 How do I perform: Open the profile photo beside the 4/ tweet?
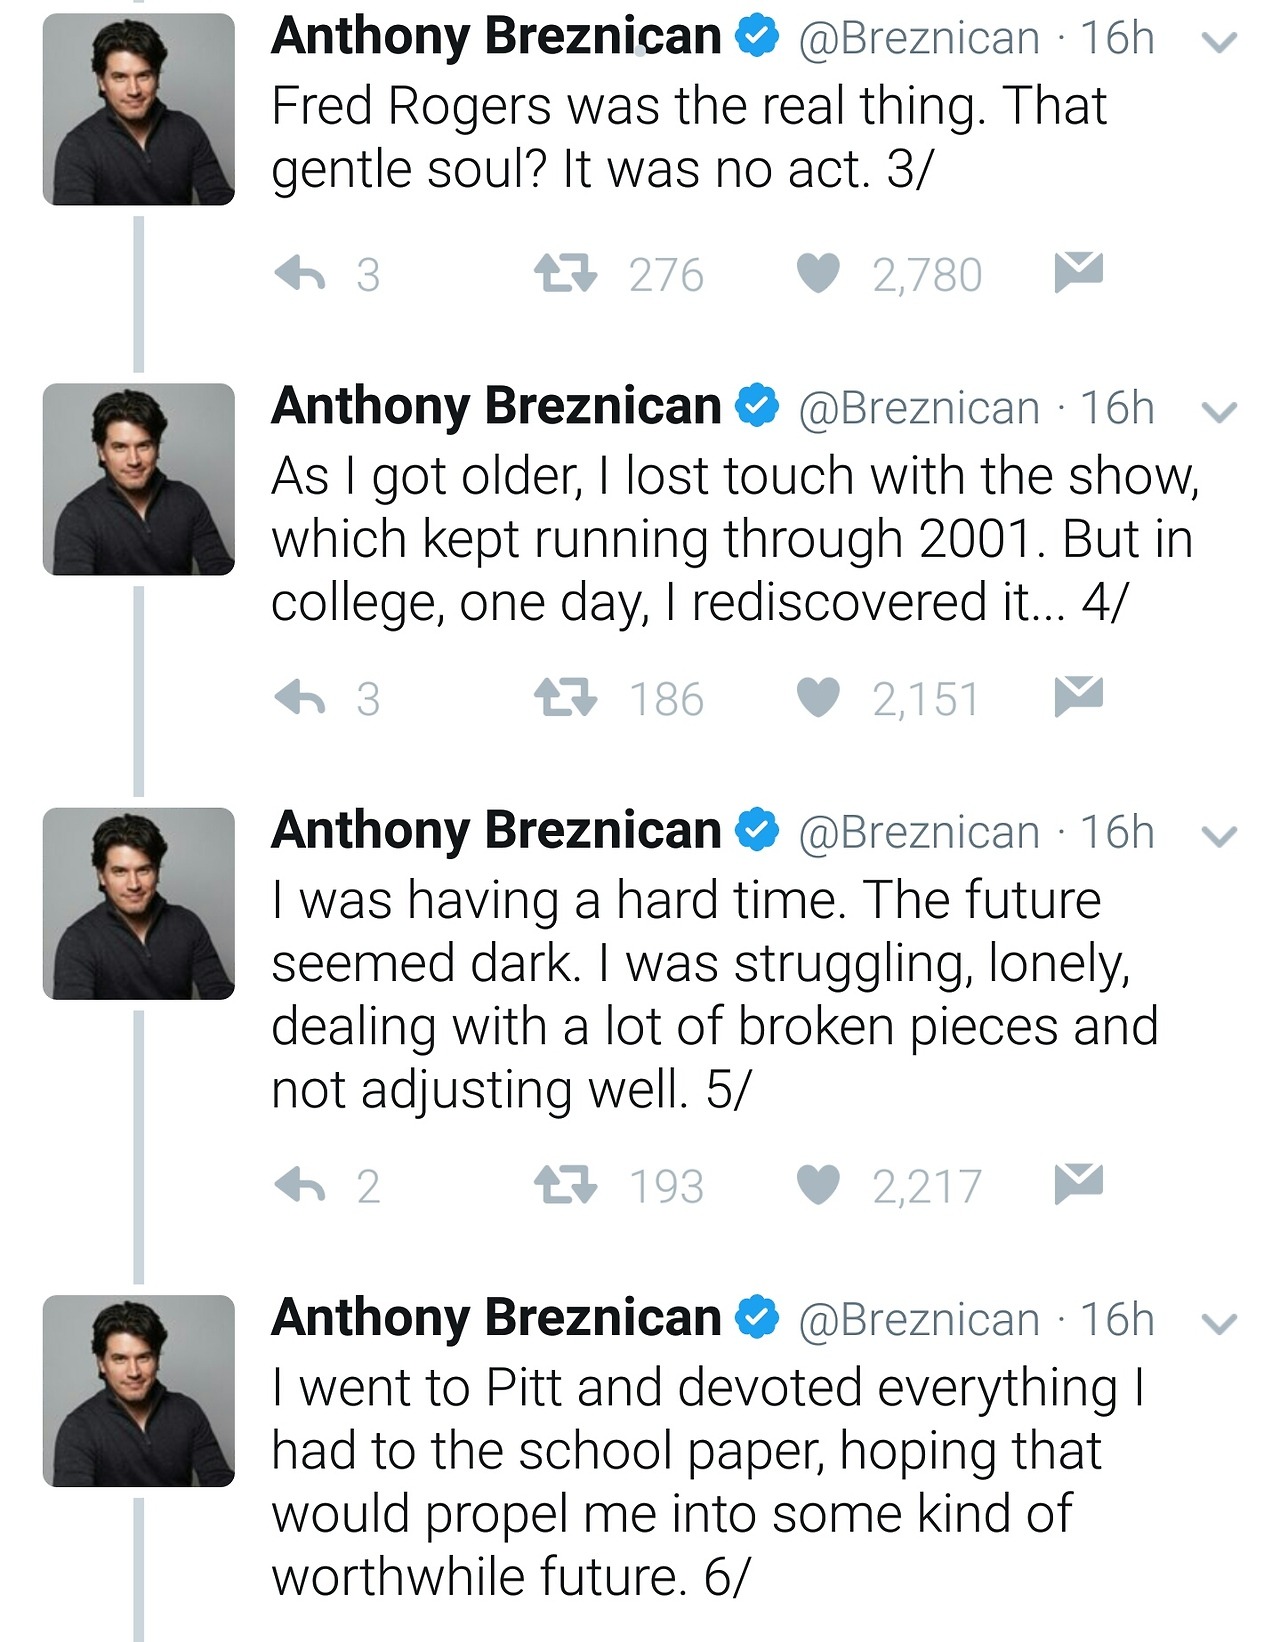point(139,479)
